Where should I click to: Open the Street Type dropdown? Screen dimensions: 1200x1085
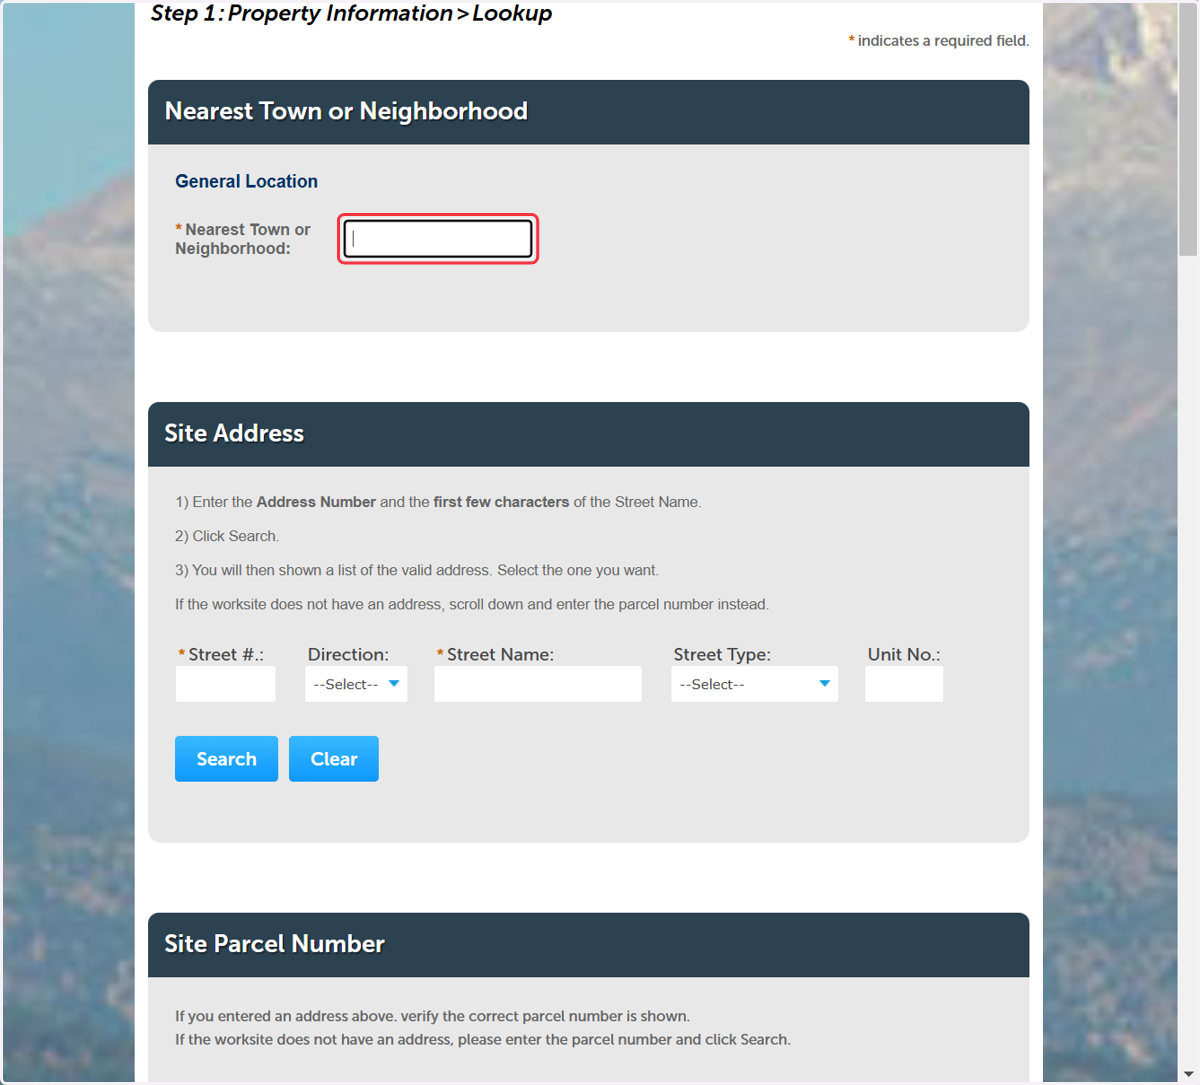755,684
